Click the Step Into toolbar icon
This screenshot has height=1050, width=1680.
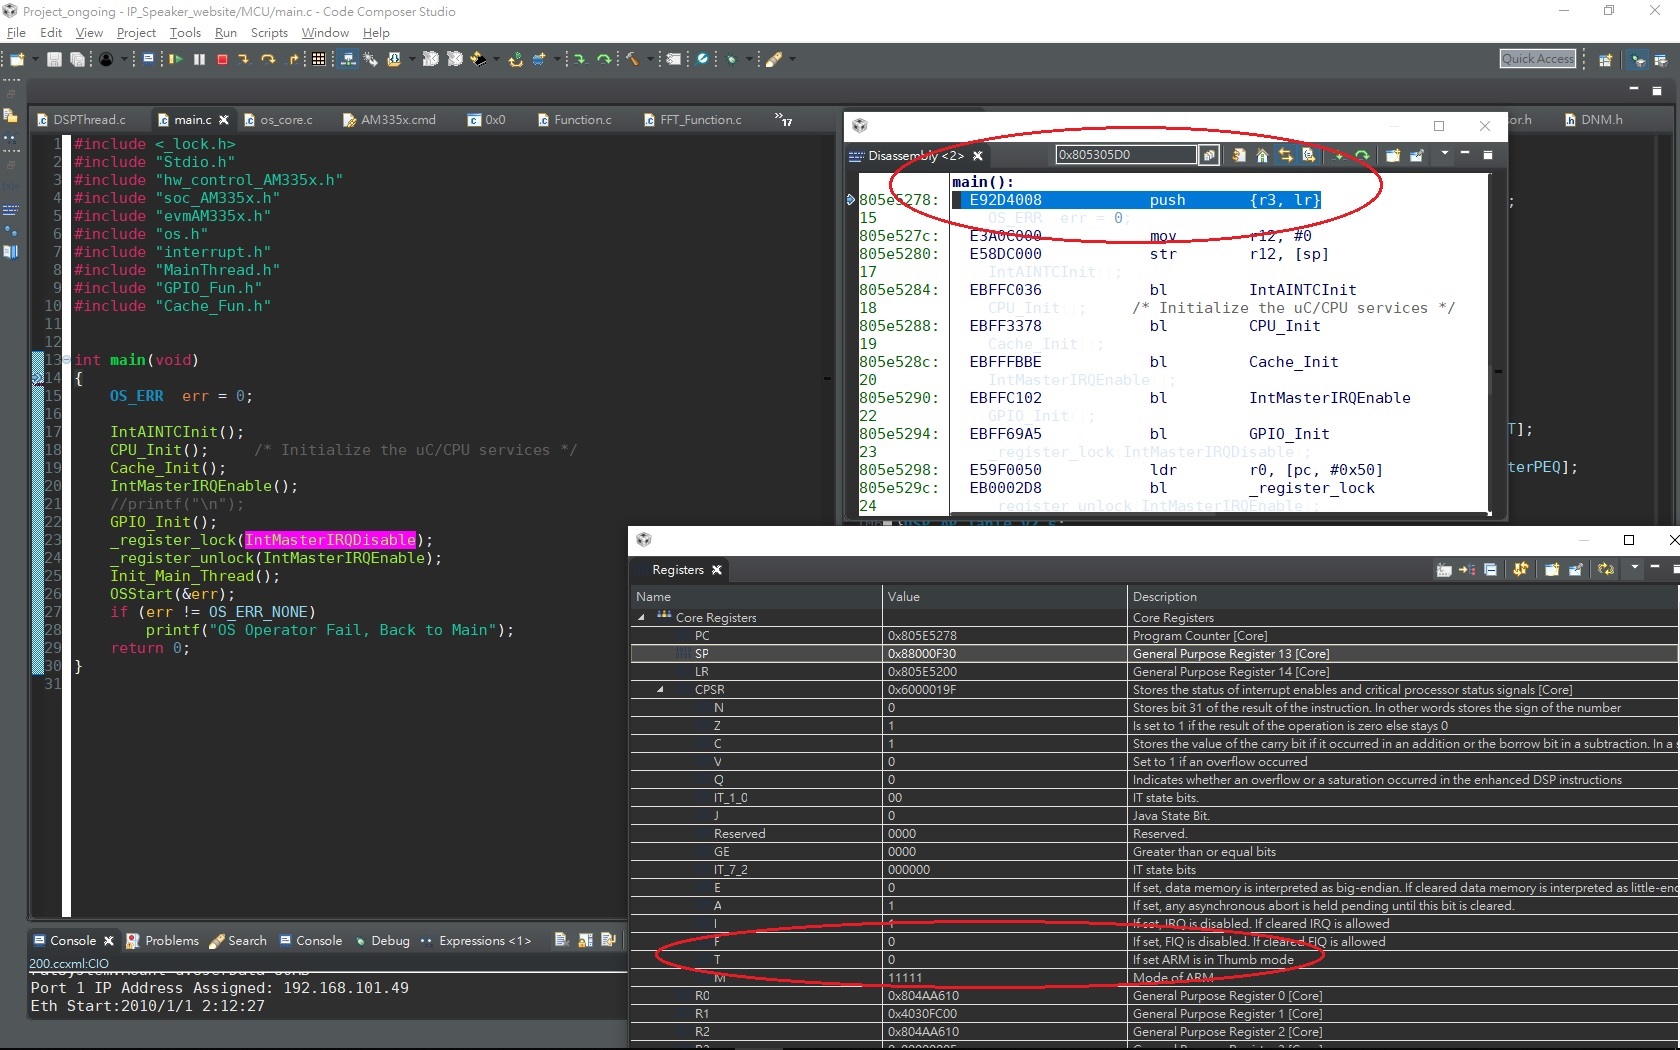(x=244, y=60)
